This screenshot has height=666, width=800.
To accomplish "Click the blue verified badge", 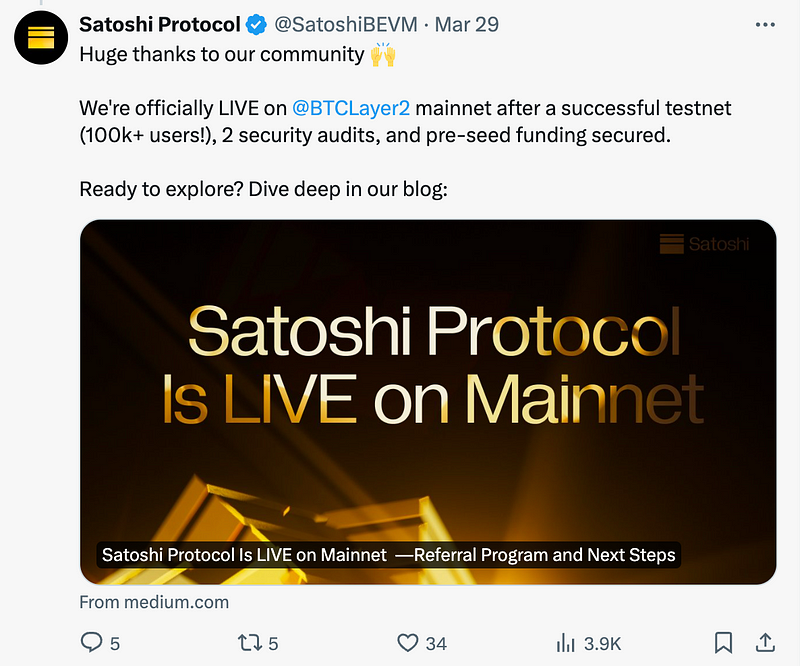I will point(256,24).
